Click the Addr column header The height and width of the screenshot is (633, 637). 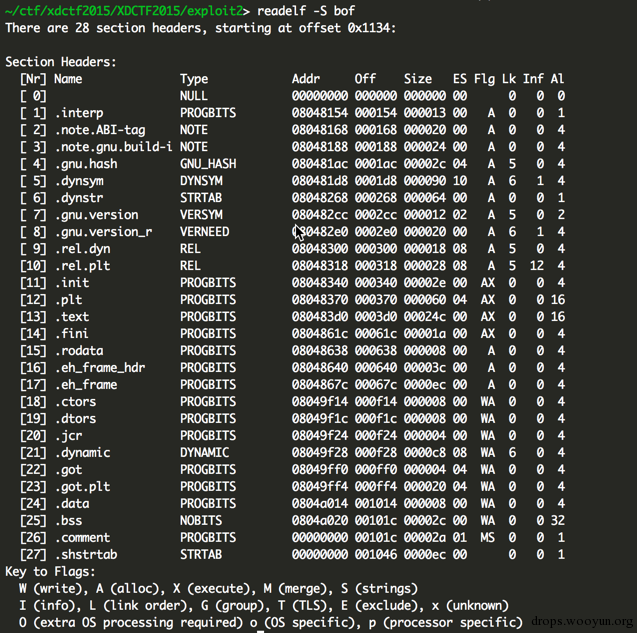point(306,79)
